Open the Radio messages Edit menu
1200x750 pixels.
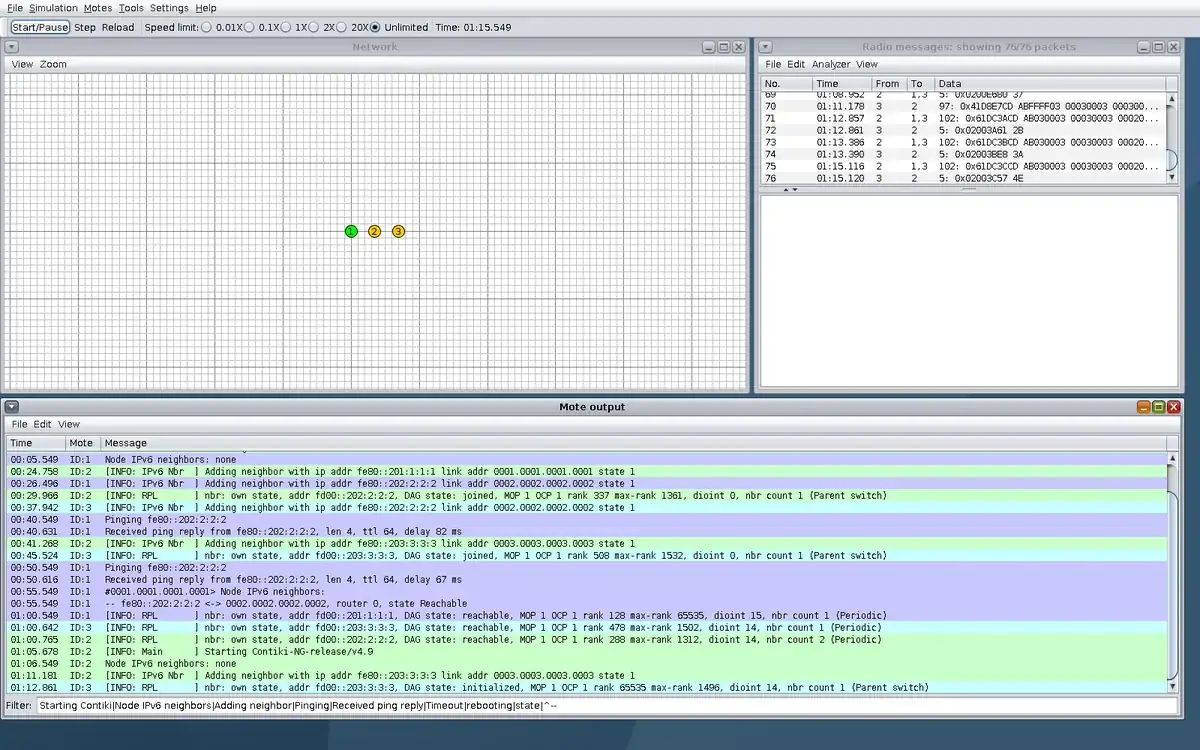[796, 64]
